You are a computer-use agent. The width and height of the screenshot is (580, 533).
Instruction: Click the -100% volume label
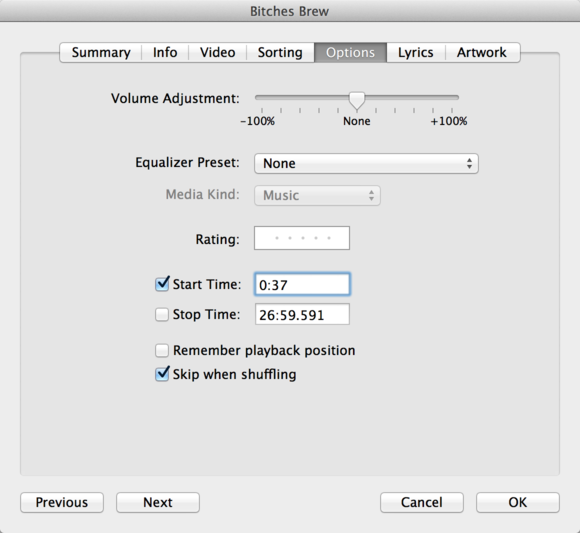tap(257, 121)
